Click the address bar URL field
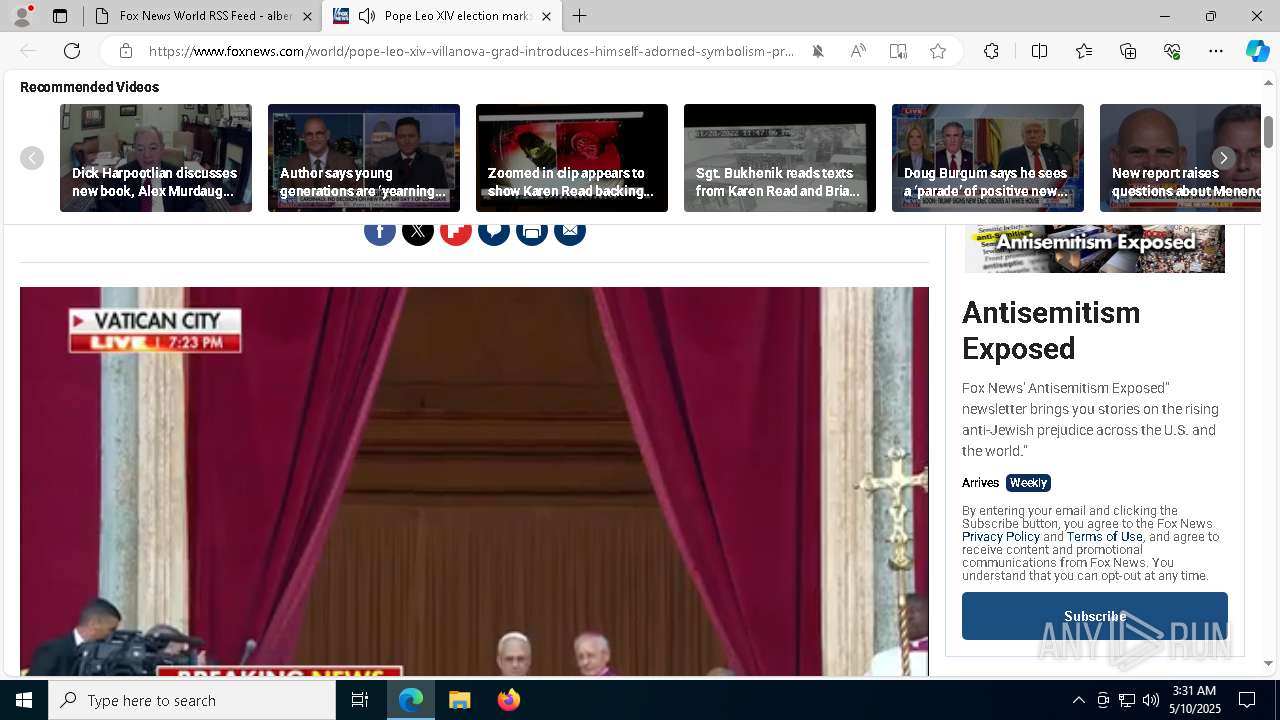1280x720 pixels. click(x=472, y=51)
